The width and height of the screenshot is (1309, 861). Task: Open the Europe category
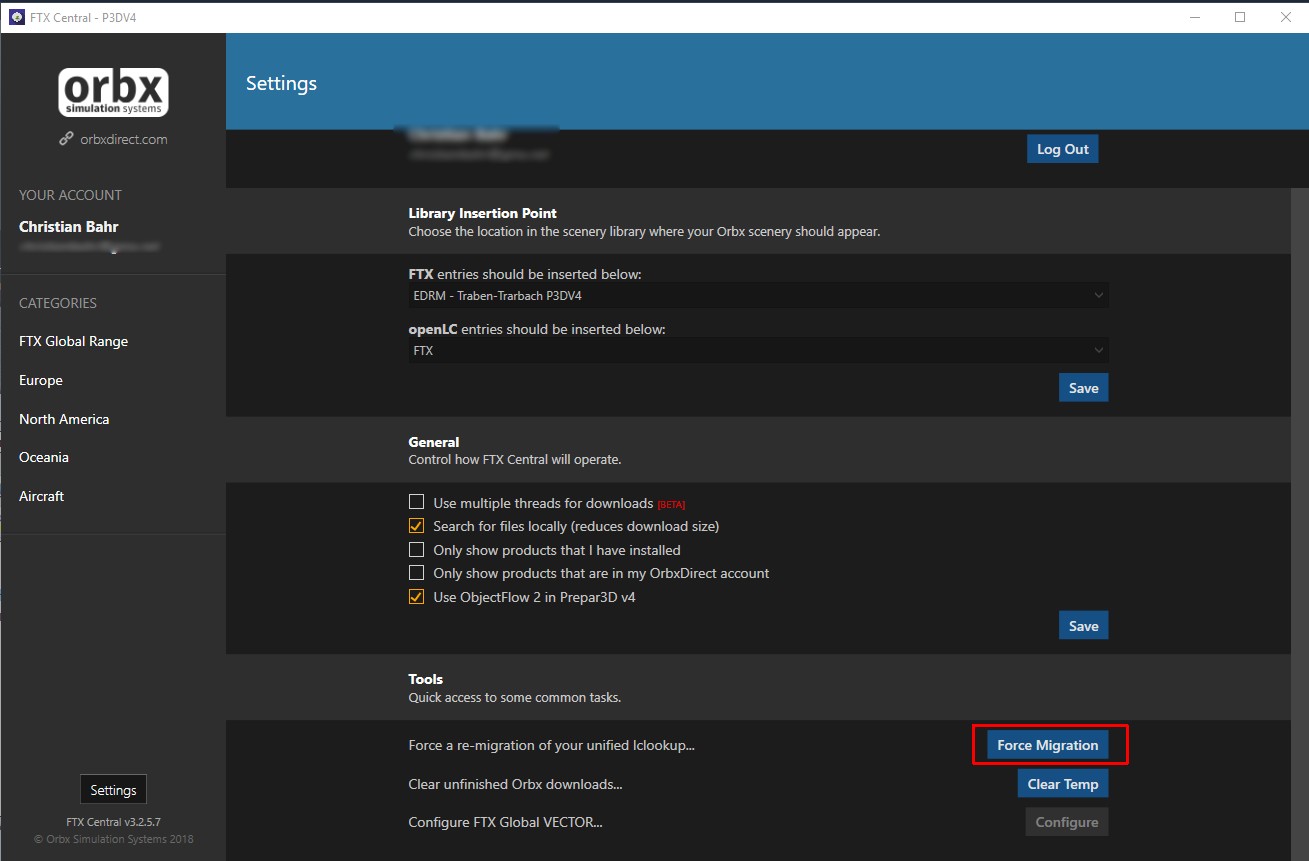(x=41, y=380)
